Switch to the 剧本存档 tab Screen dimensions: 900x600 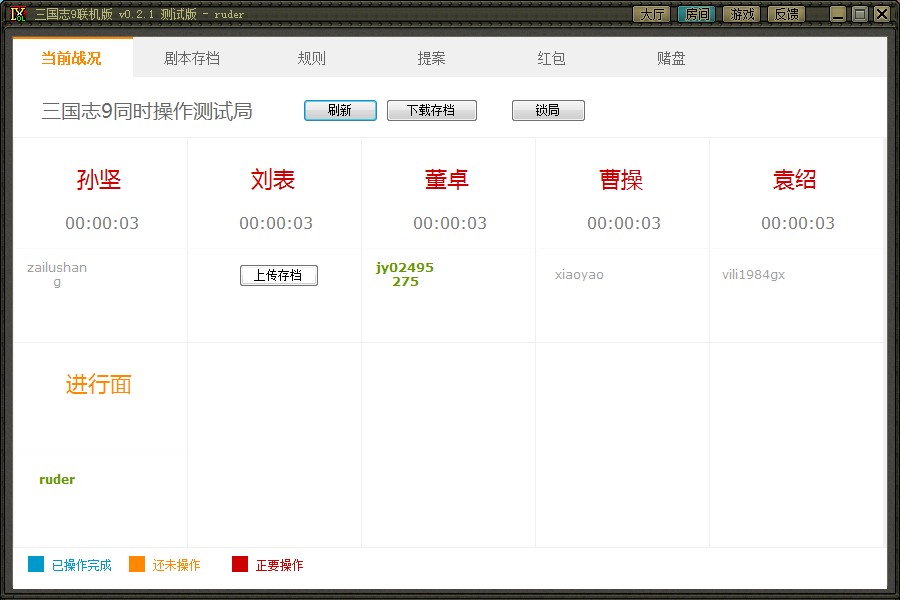point(192,58)
